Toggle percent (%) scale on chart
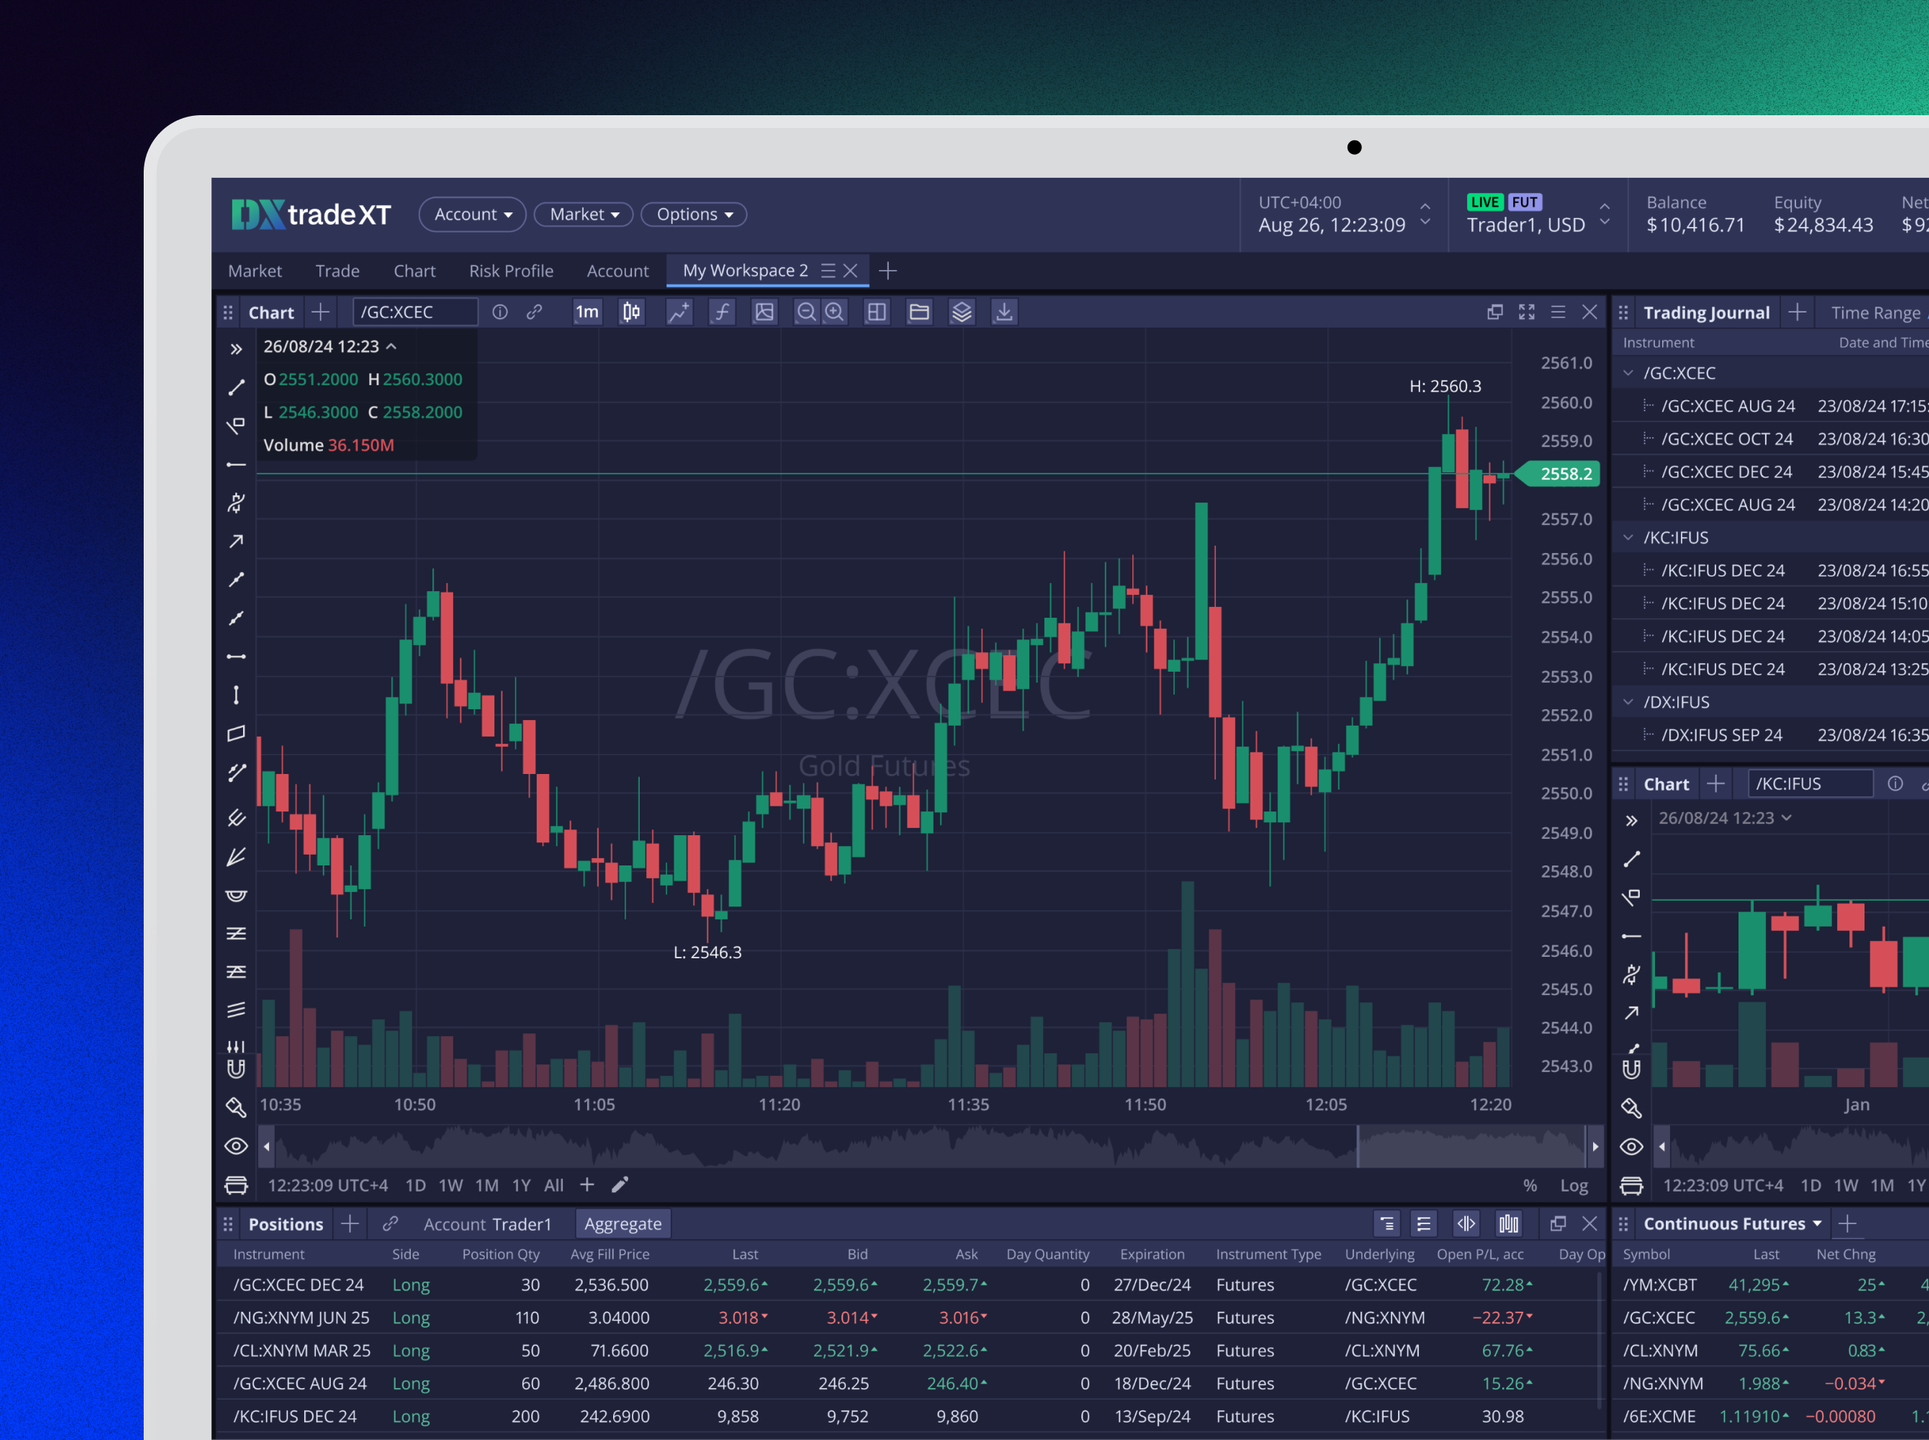Viewport: 1929px width, 1440px height. pyautogui.click(x=1529, y=1185)
